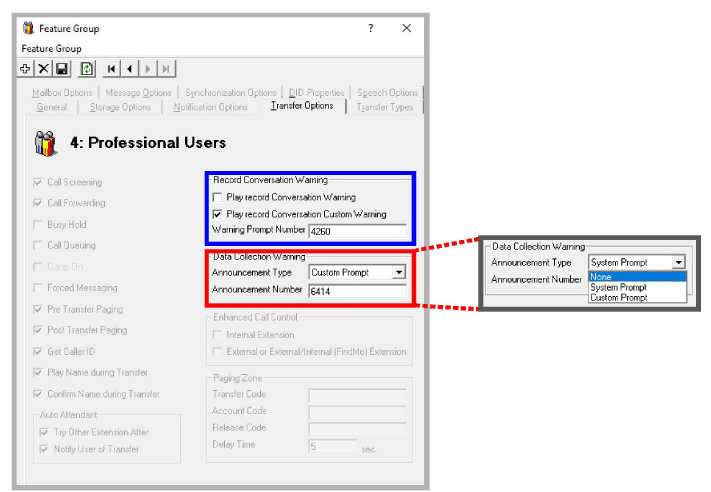Viewport: 711px width, 492px height.
Task: Click the Delay Time field
Action: (333, 446)
